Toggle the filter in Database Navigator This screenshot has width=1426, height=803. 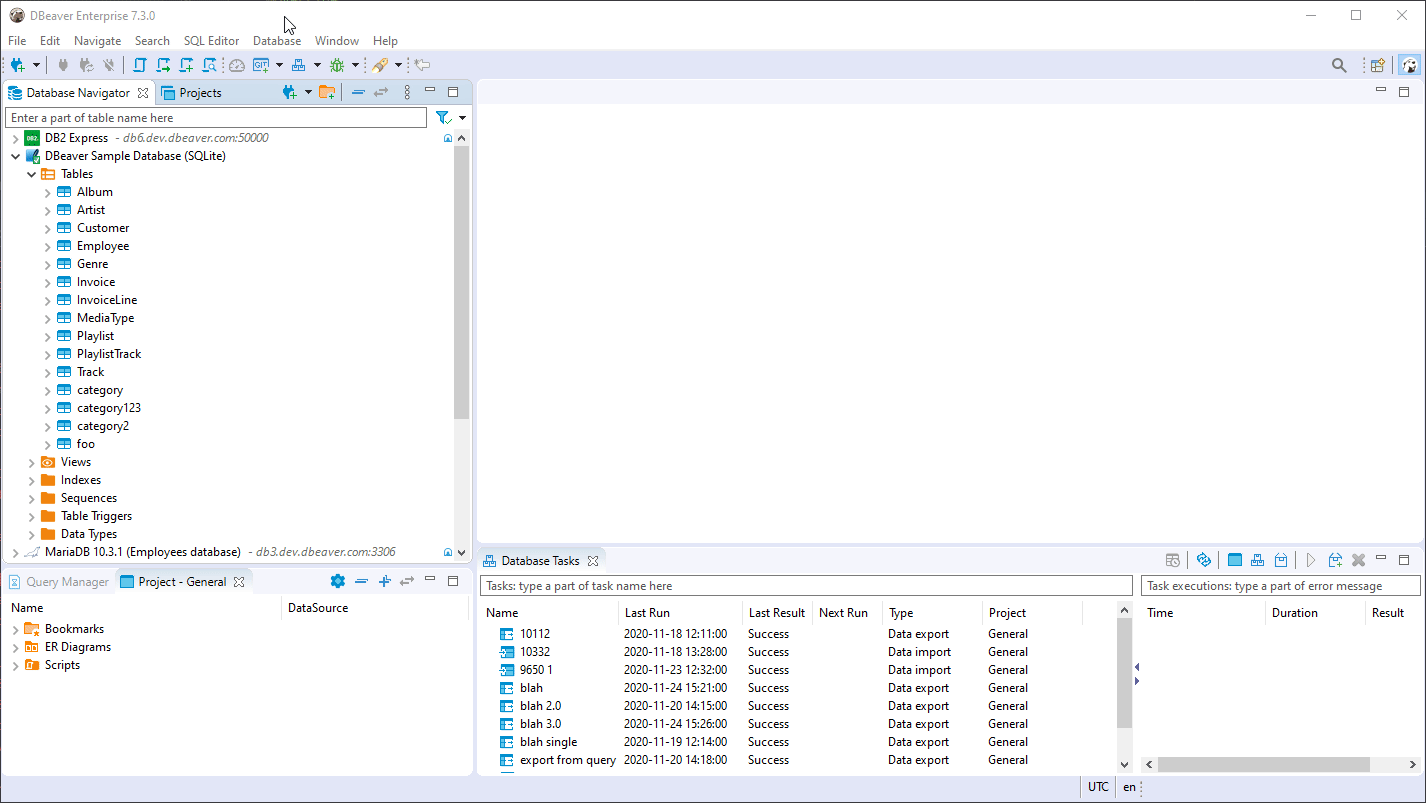coord(442,117)
